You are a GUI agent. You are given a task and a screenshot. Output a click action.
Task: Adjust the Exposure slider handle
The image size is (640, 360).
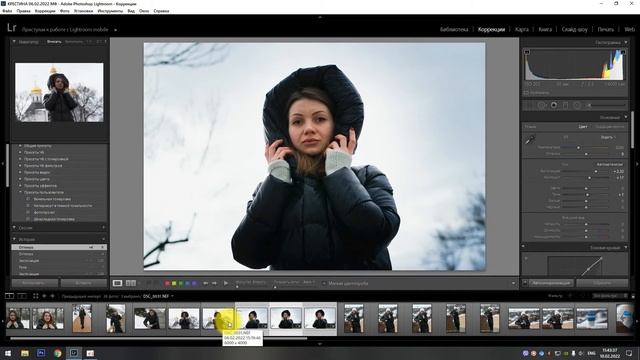coord(596,171)
